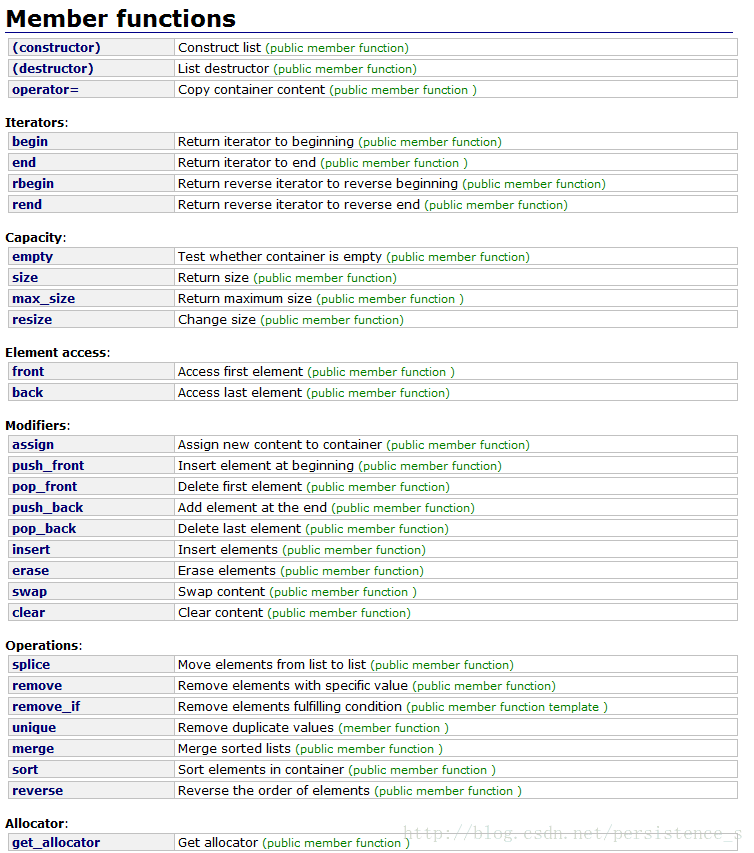Screen dimensions: 754x853
Task: Select the splice operation link
Action: click(x=31, y=664)
